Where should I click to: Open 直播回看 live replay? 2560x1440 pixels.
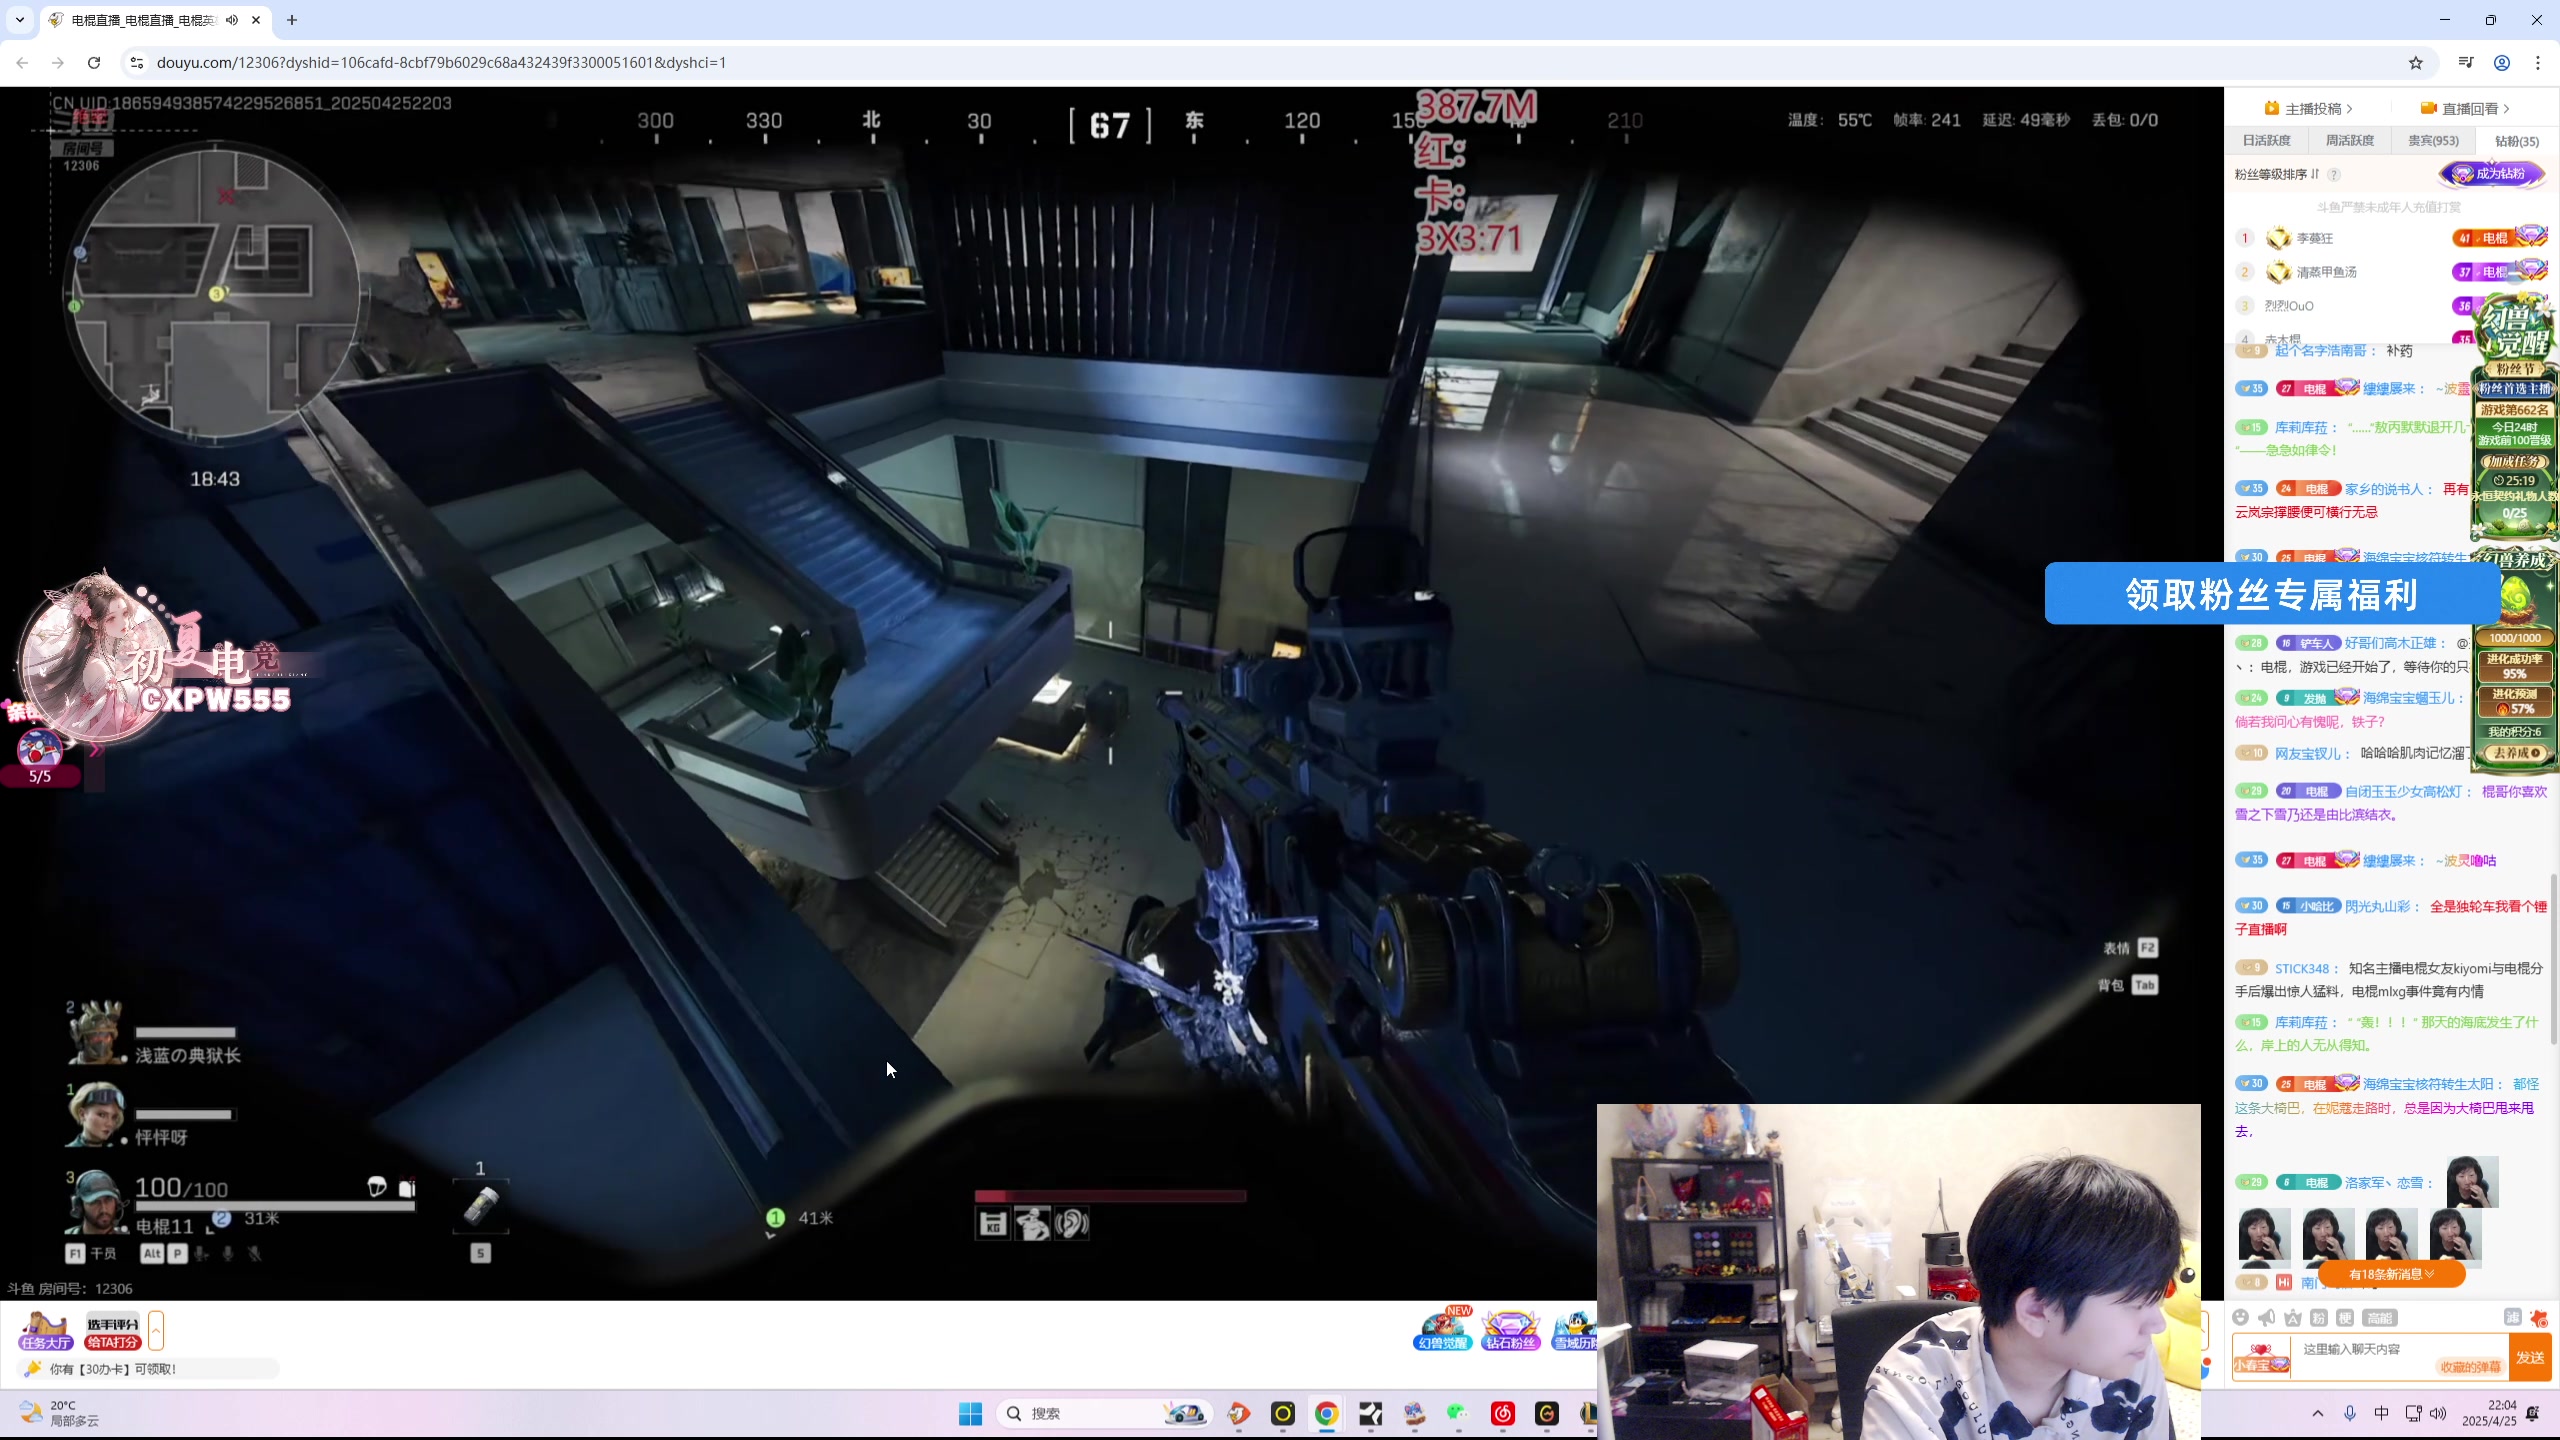2465,108
